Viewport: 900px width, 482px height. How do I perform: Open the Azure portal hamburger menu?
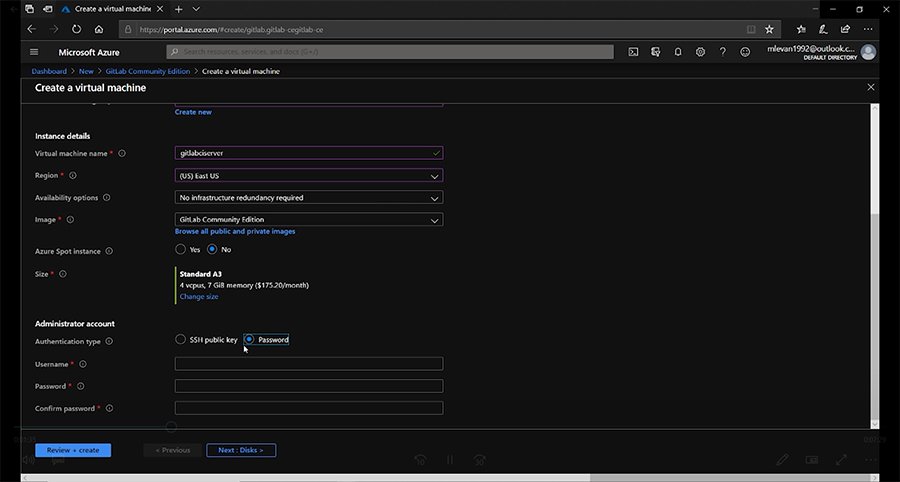34,52
